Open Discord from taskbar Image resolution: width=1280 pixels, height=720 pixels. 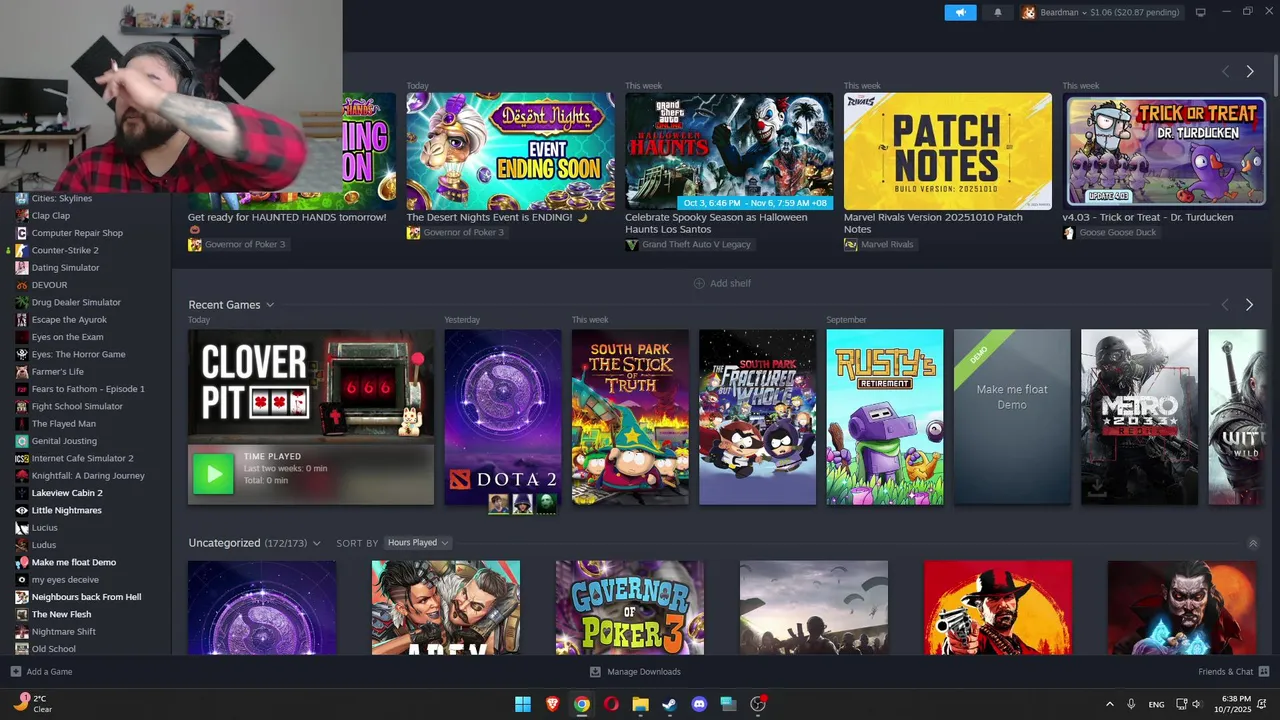coord(699,704)
